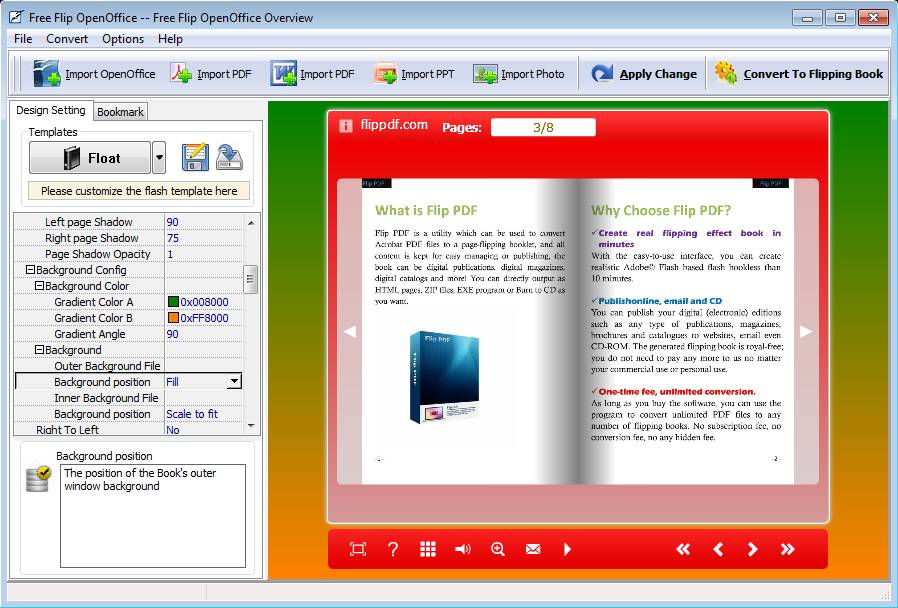Click the email share envelope icon
Image resolution: width=898 pixels, height=608 pixels.
coord(533,549)
